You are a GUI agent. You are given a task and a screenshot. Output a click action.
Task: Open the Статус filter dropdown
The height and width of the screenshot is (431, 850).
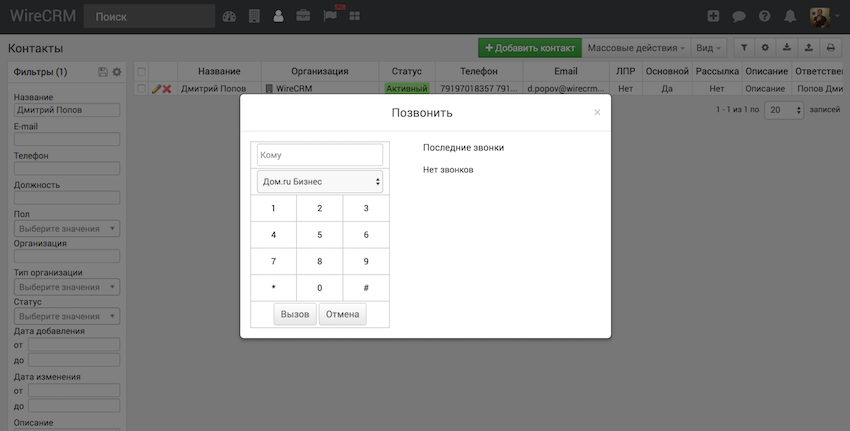coord(66,316)
